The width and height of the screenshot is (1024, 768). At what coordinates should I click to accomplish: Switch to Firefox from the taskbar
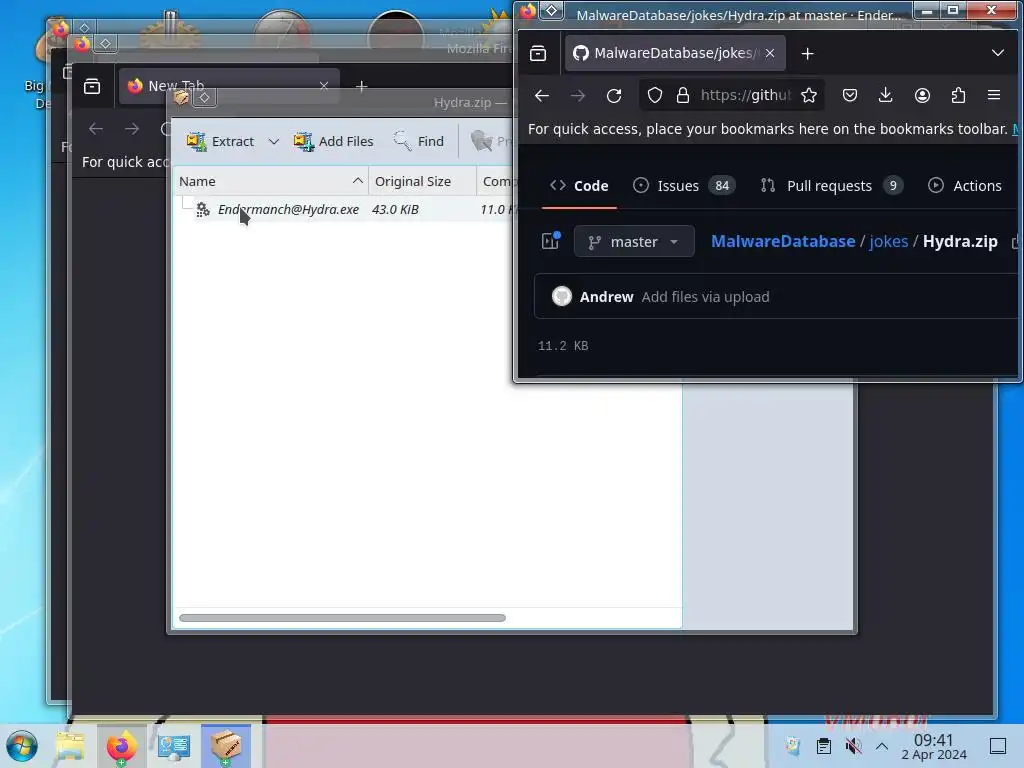pyautogui.click(x=121, y=746)
